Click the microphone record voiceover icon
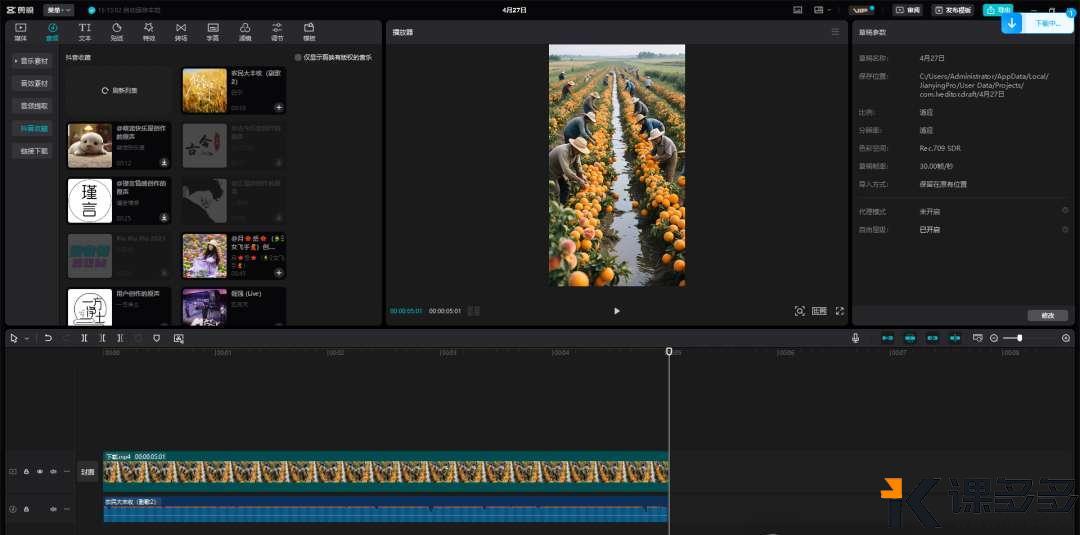The height and width of the screenshot is (535, 1080). (855, 338)
